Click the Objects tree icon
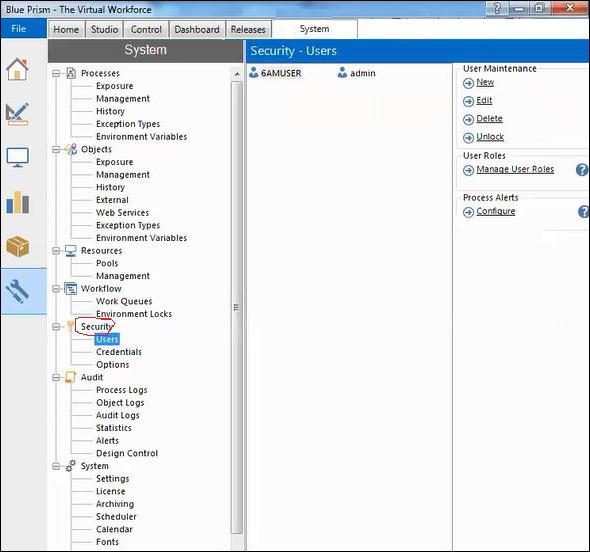Viewport: 590px width, 552px height. [x=71, y=149]
